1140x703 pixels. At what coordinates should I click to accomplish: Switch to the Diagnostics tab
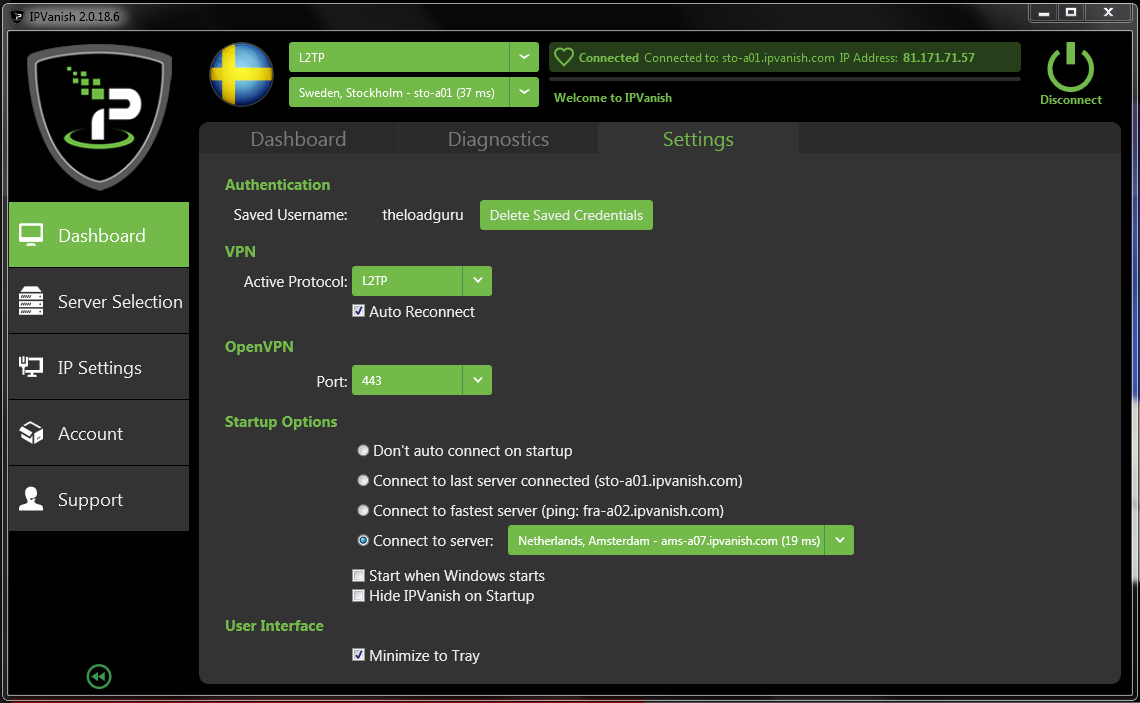point(498,138)
